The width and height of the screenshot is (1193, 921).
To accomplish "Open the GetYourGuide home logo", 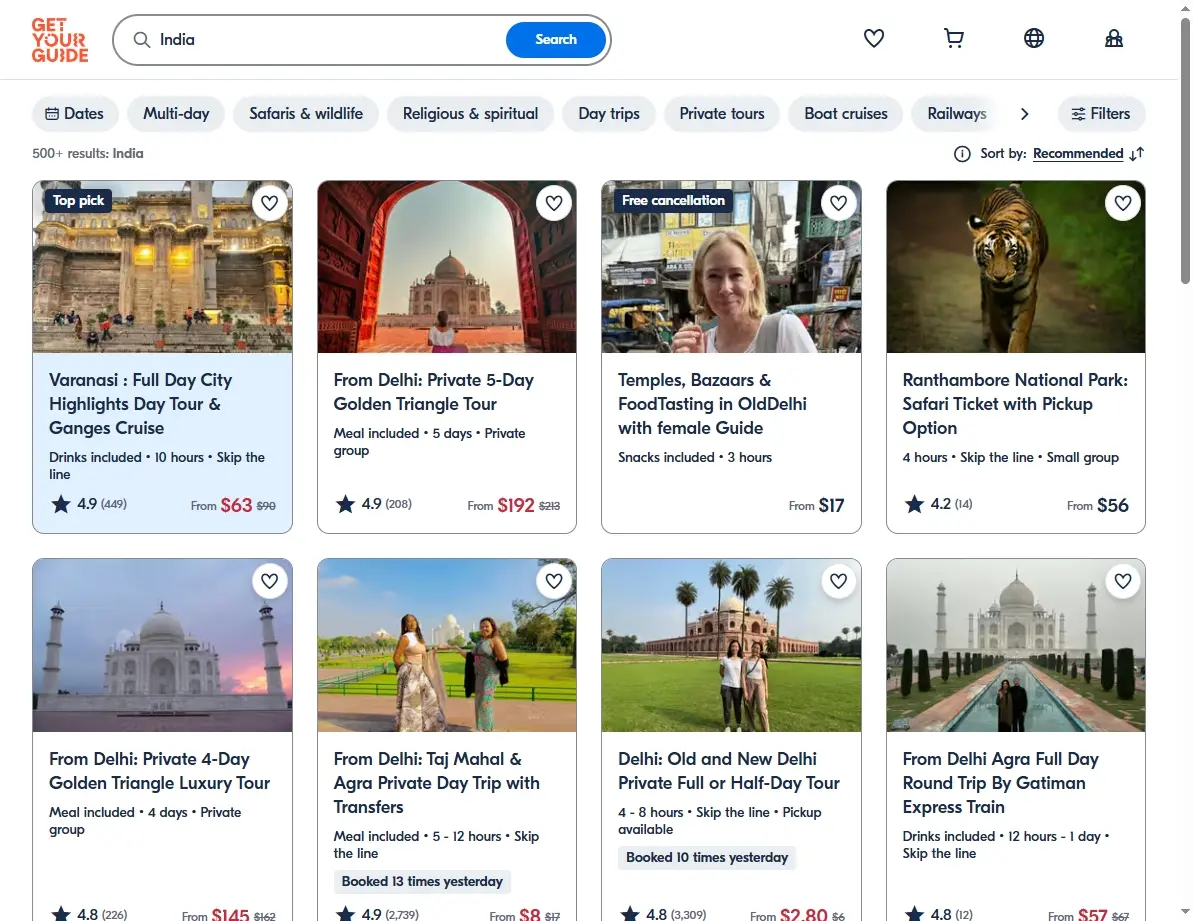I will pos(59,40).
